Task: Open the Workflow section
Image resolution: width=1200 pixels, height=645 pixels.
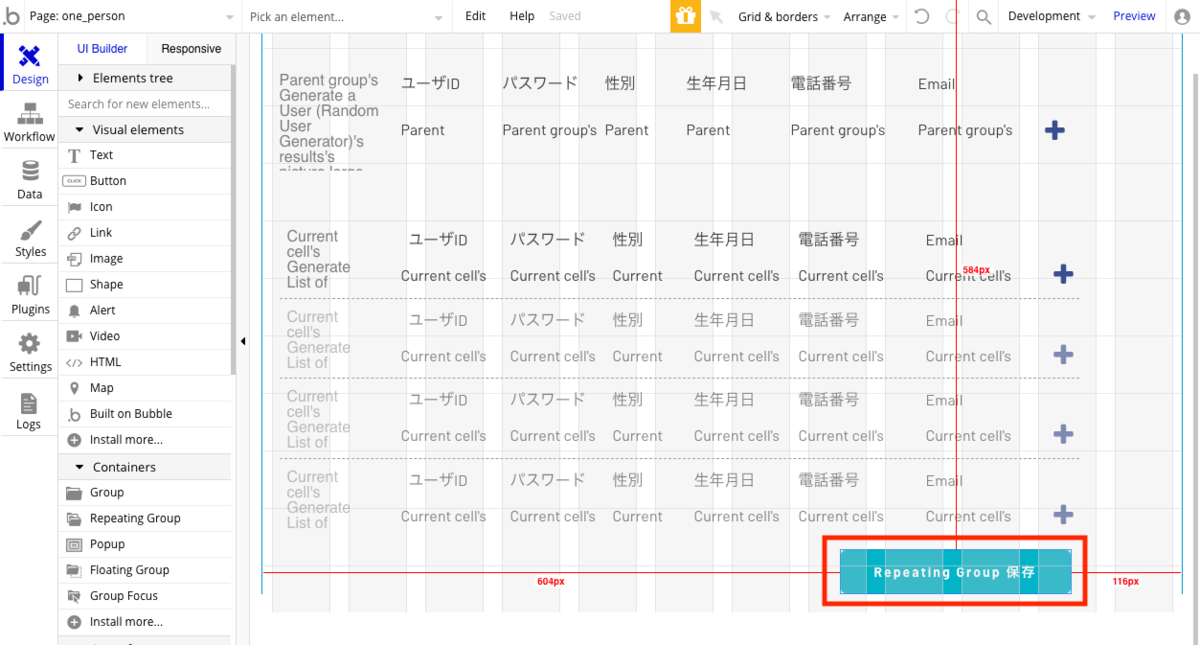Action: (x=29, y=123)
